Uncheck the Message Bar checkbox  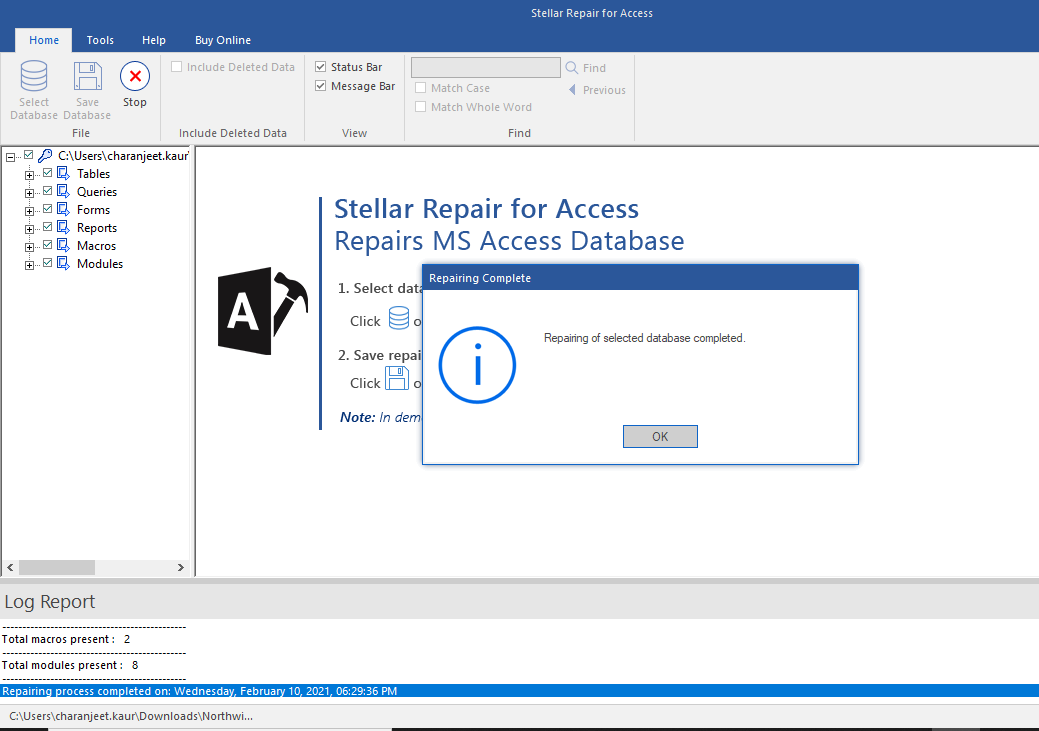pyautogui.click(x=321, y=86)
